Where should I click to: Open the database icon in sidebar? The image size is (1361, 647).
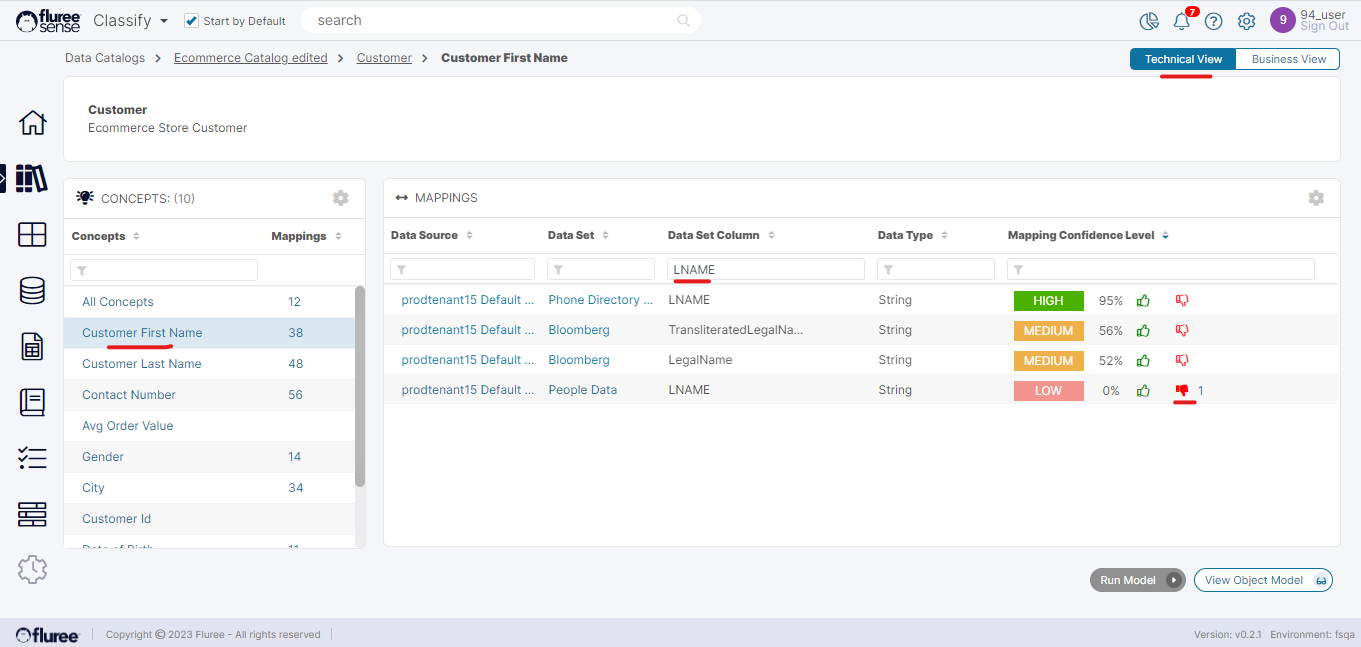(x=33, y=291)
